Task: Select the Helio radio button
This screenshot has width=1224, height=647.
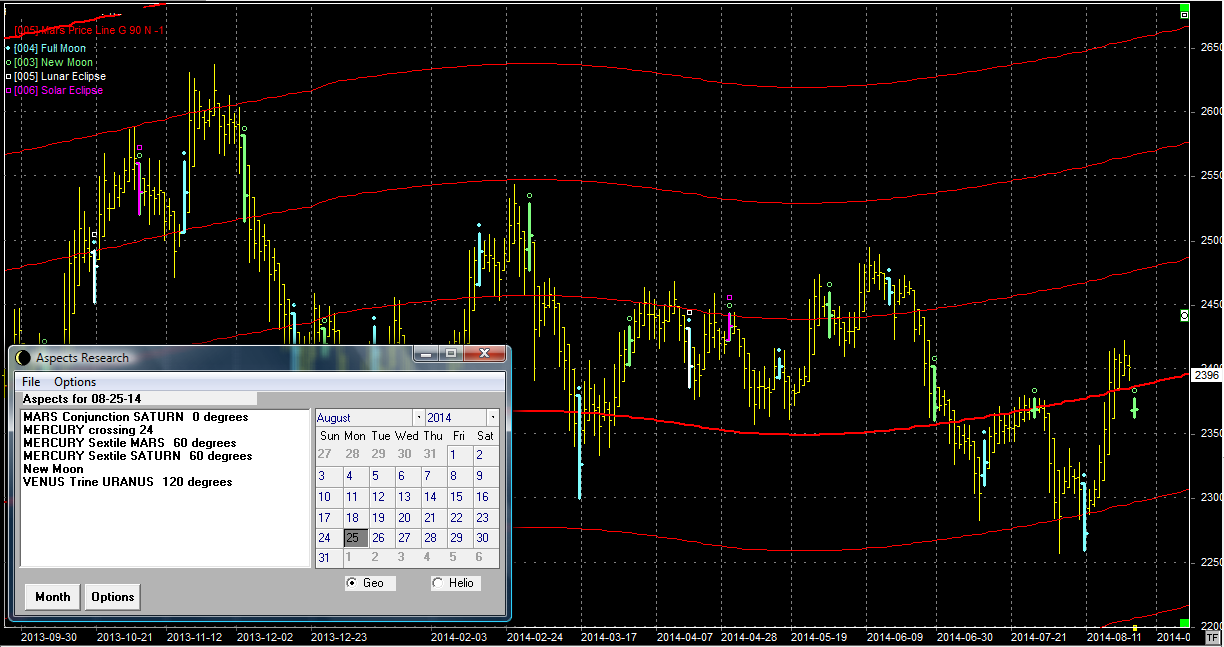Action: [x=437, y=583]
